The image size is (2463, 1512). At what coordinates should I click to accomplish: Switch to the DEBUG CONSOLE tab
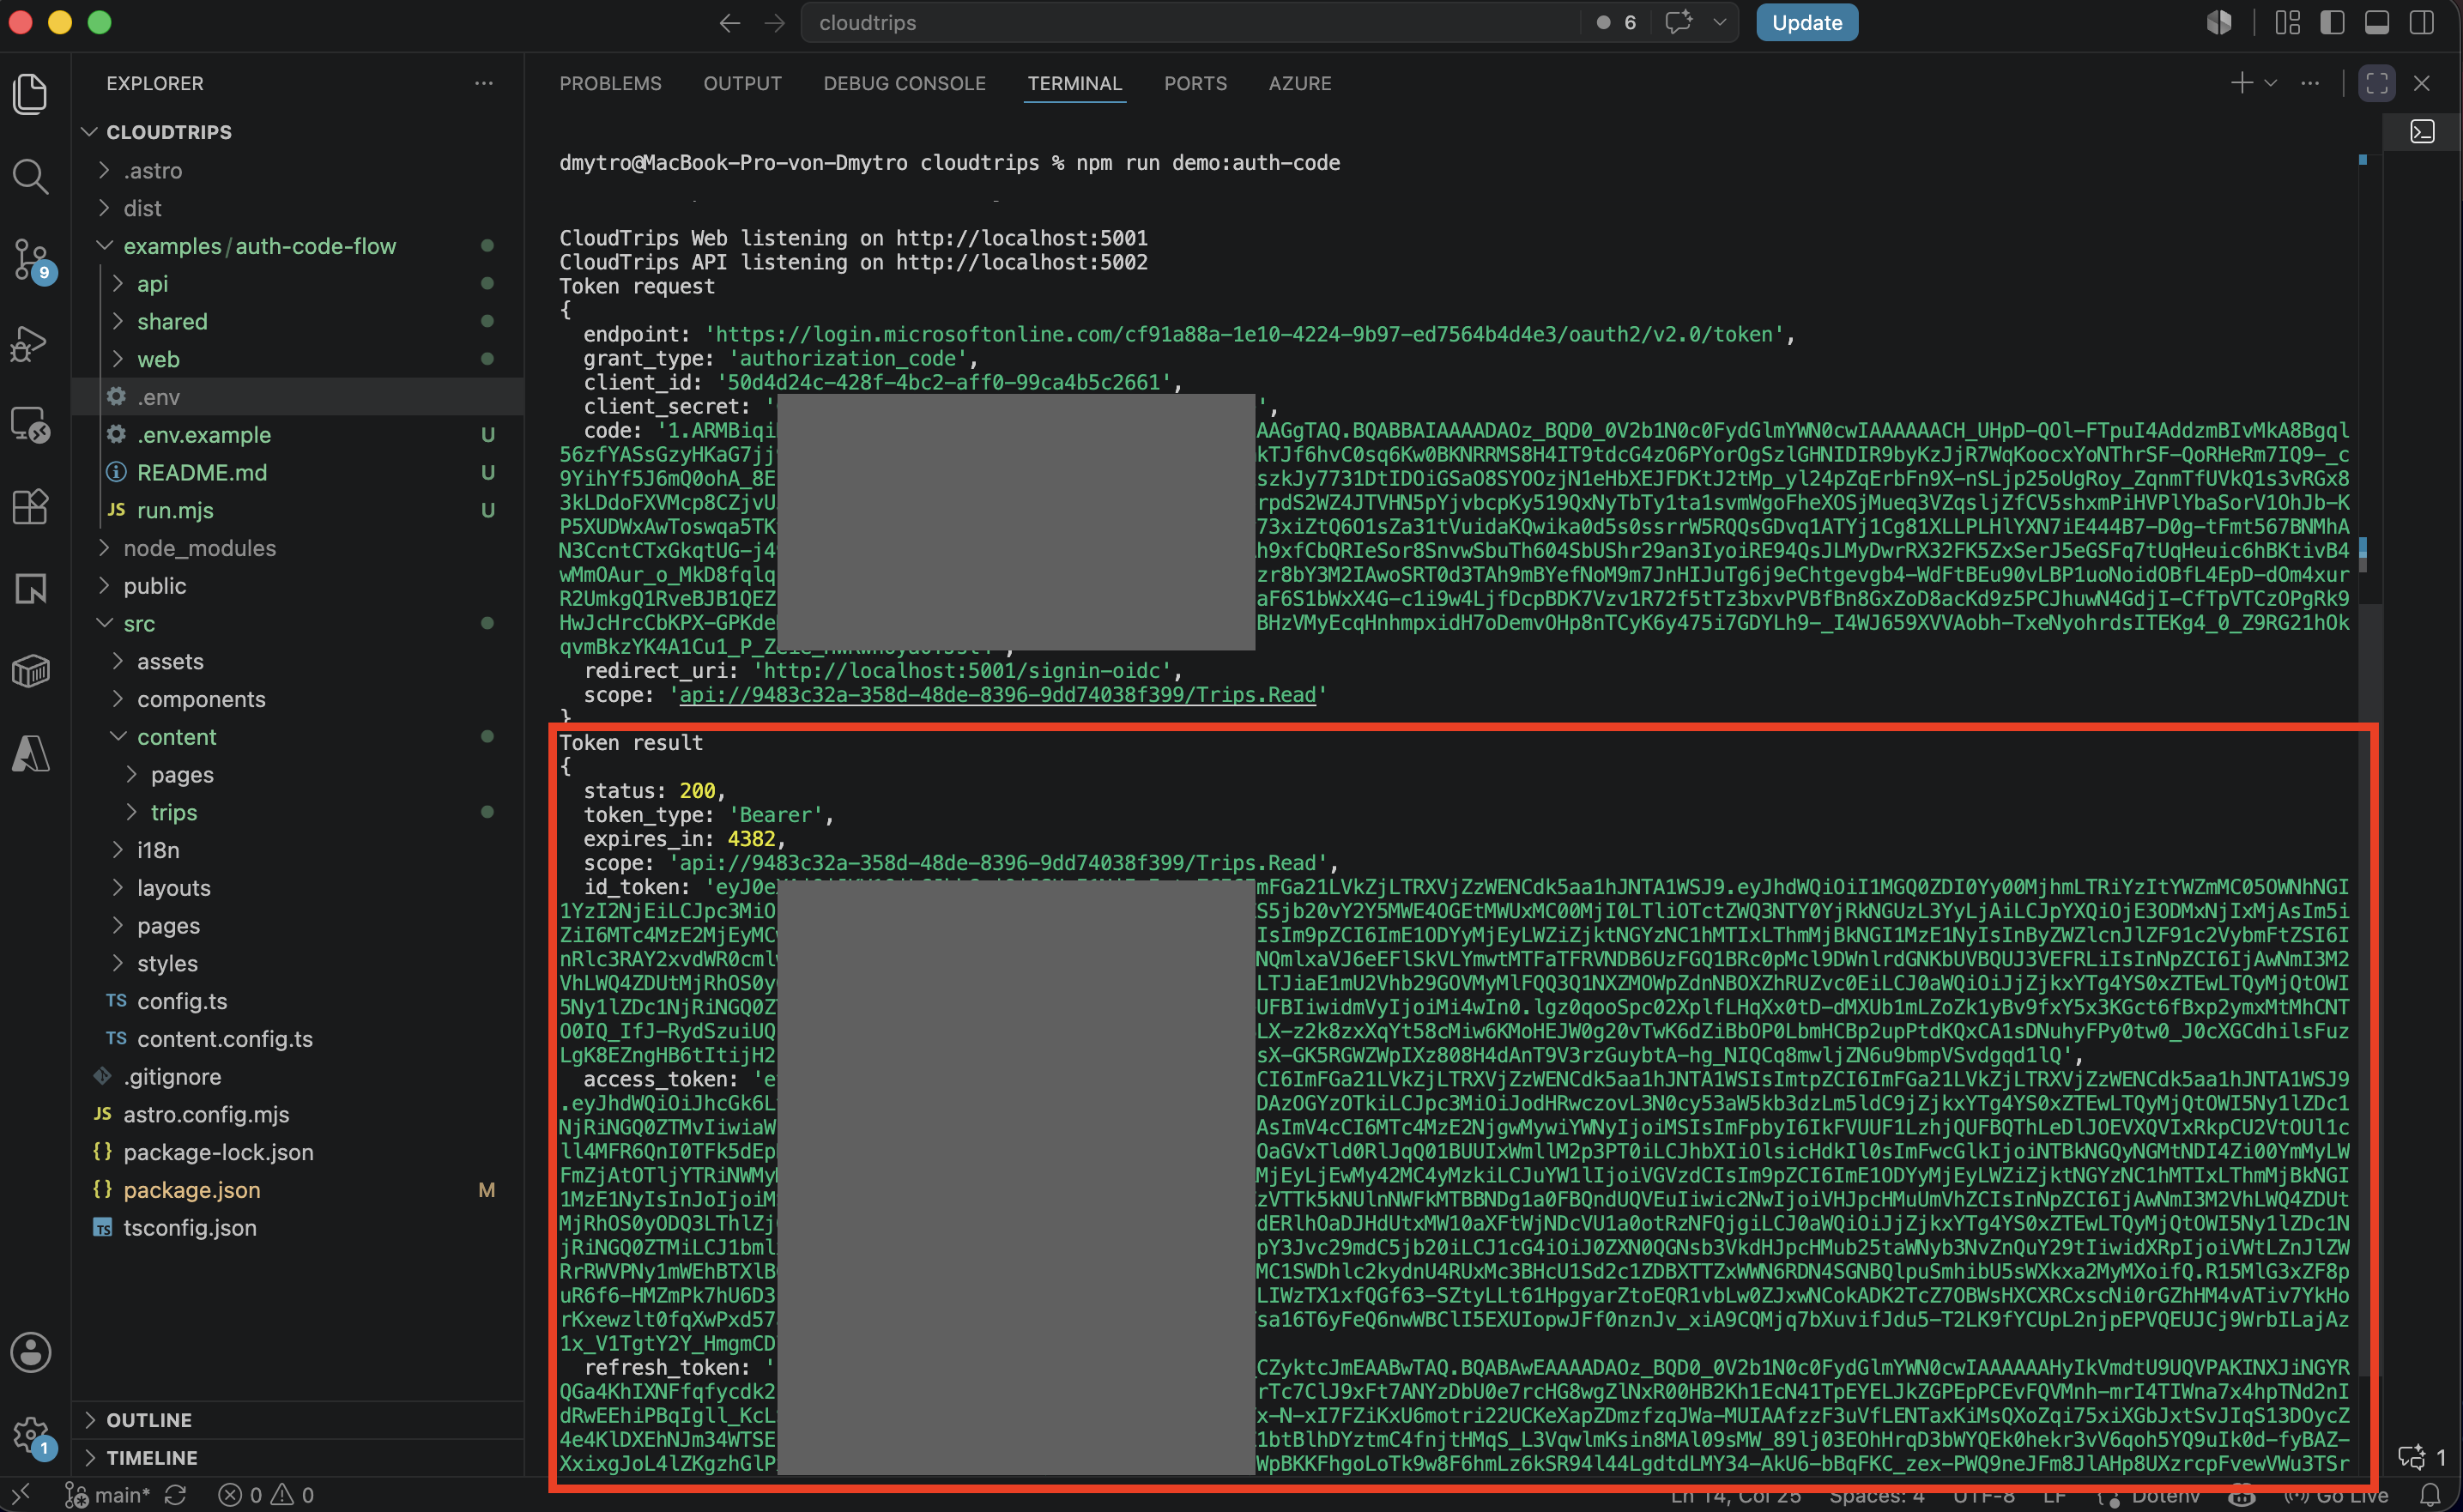(x=904, y=83)
